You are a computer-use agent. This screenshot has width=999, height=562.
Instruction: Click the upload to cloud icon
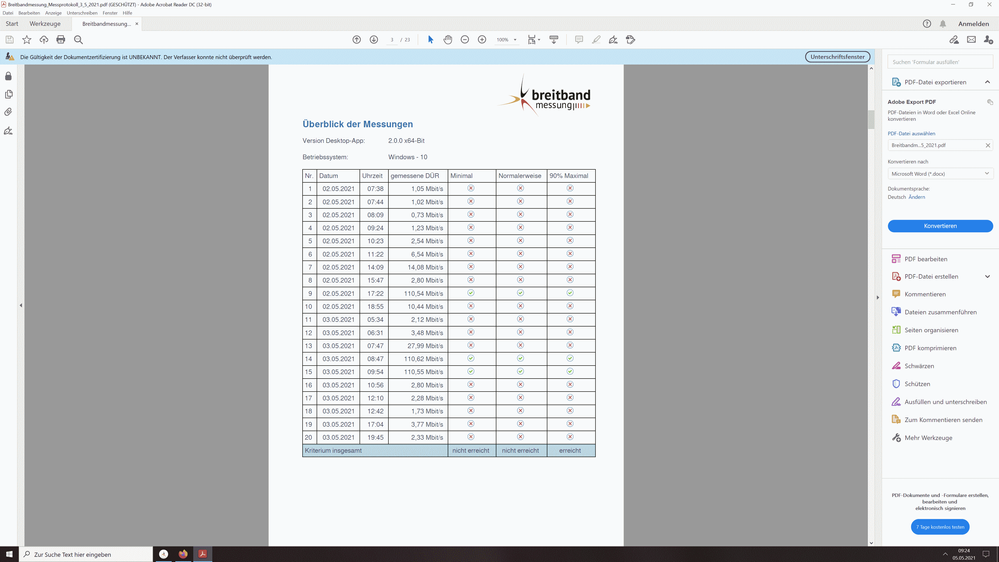coord(44,40)
